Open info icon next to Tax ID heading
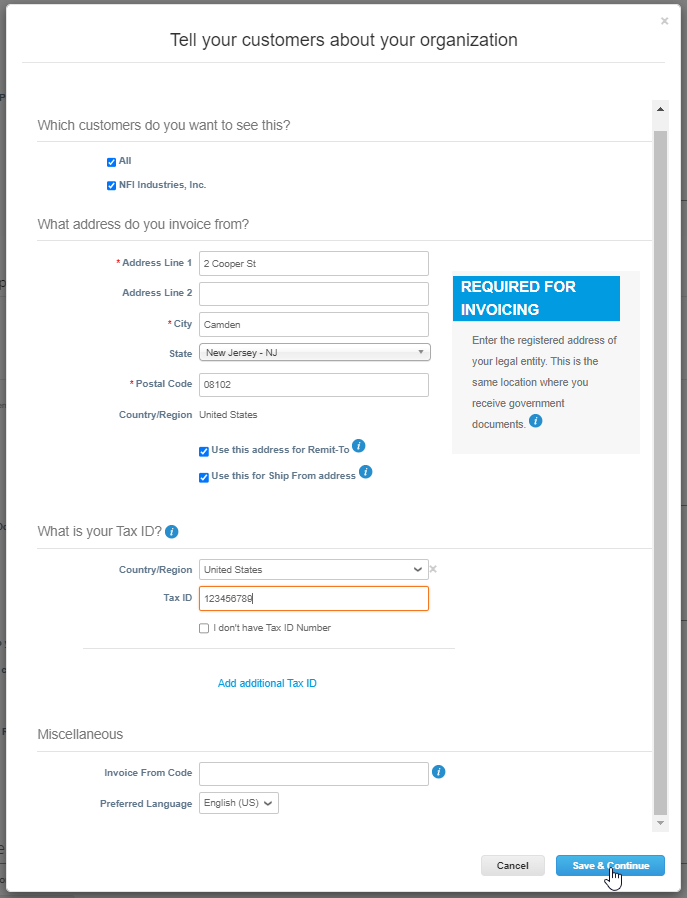687x898 pixels. (x=172, y=532)
